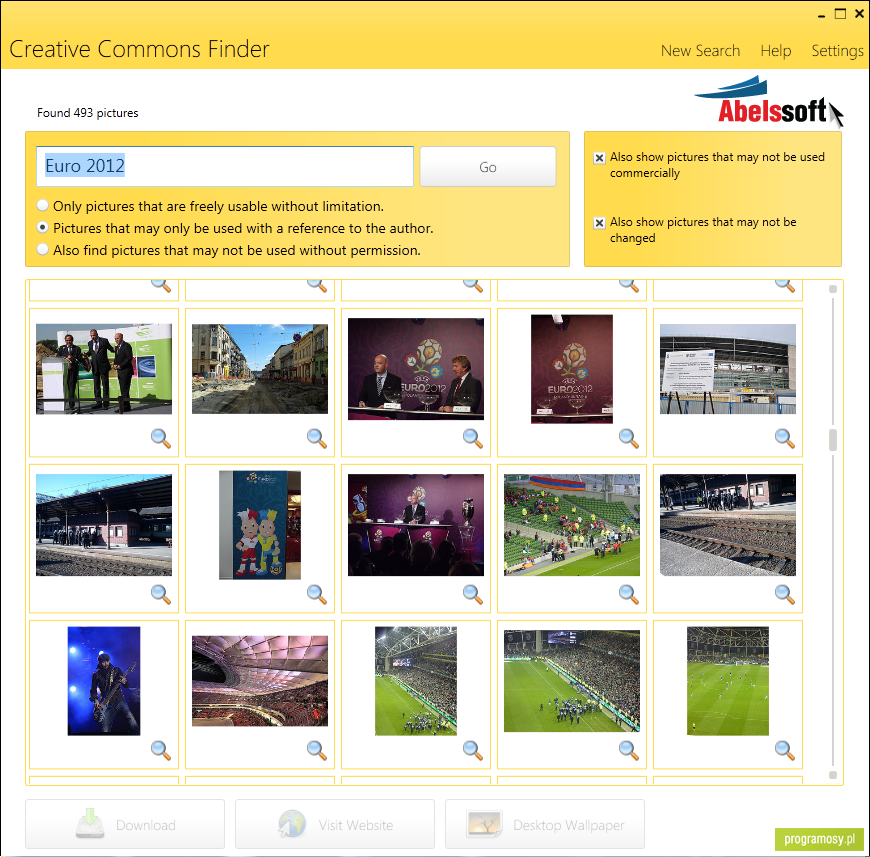
Task: Pick the two seated men Euro 2012 thumbnail
Action: [416, 369]
